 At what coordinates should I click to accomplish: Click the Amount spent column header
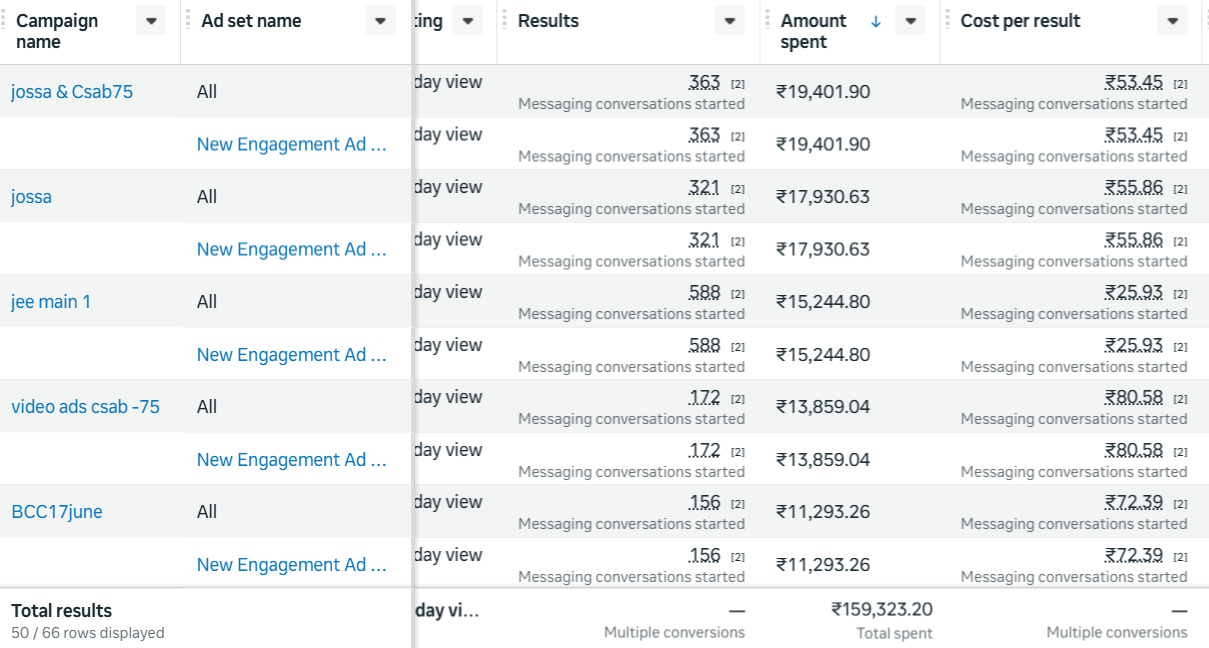tap(813, 31)
